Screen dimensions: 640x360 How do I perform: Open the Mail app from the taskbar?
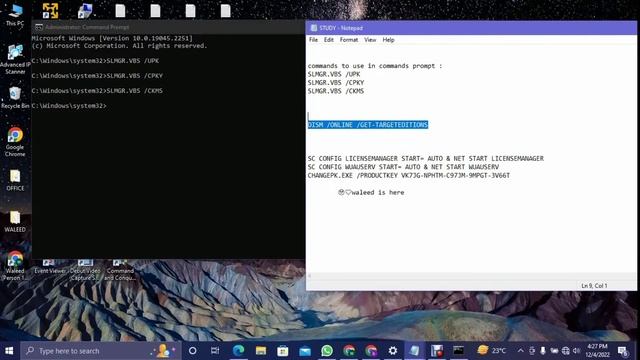click(x=305, y=351)
